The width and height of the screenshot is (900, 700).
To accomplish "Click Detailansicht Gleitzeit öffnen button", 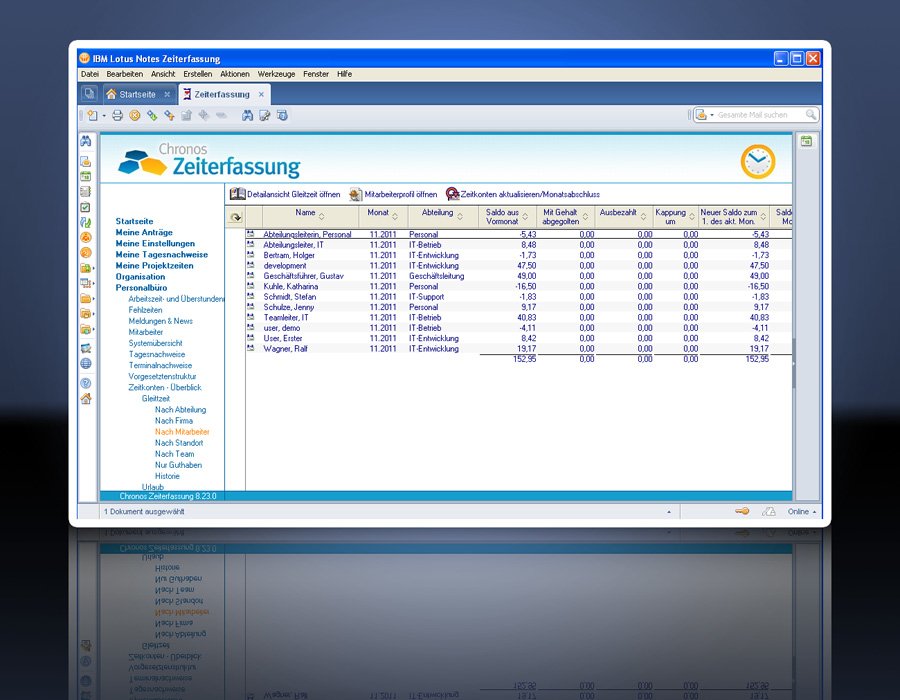I will click(x=285, y=194).
